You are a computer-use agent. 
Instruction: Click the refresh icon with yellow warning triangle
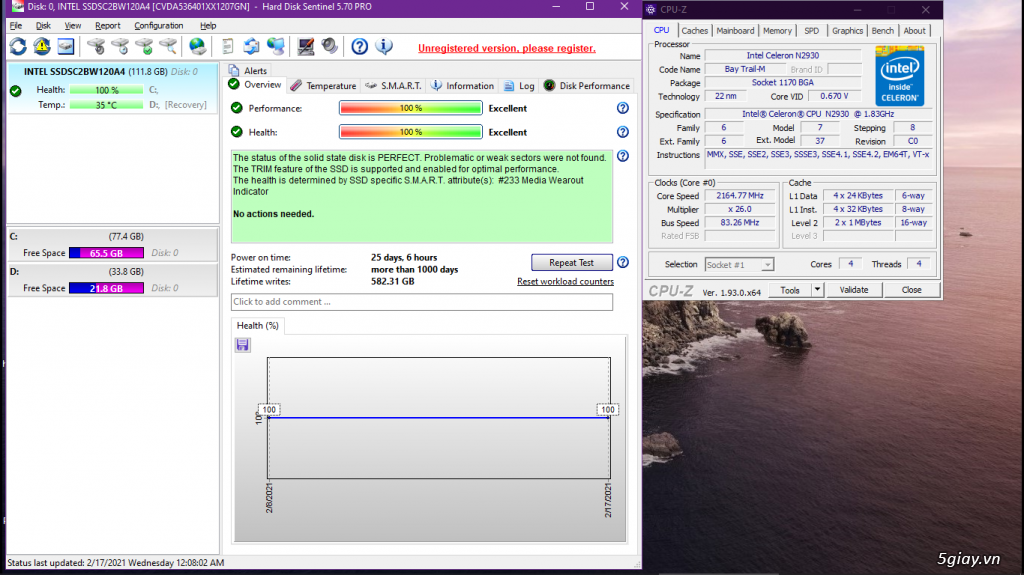pos(42,46)
